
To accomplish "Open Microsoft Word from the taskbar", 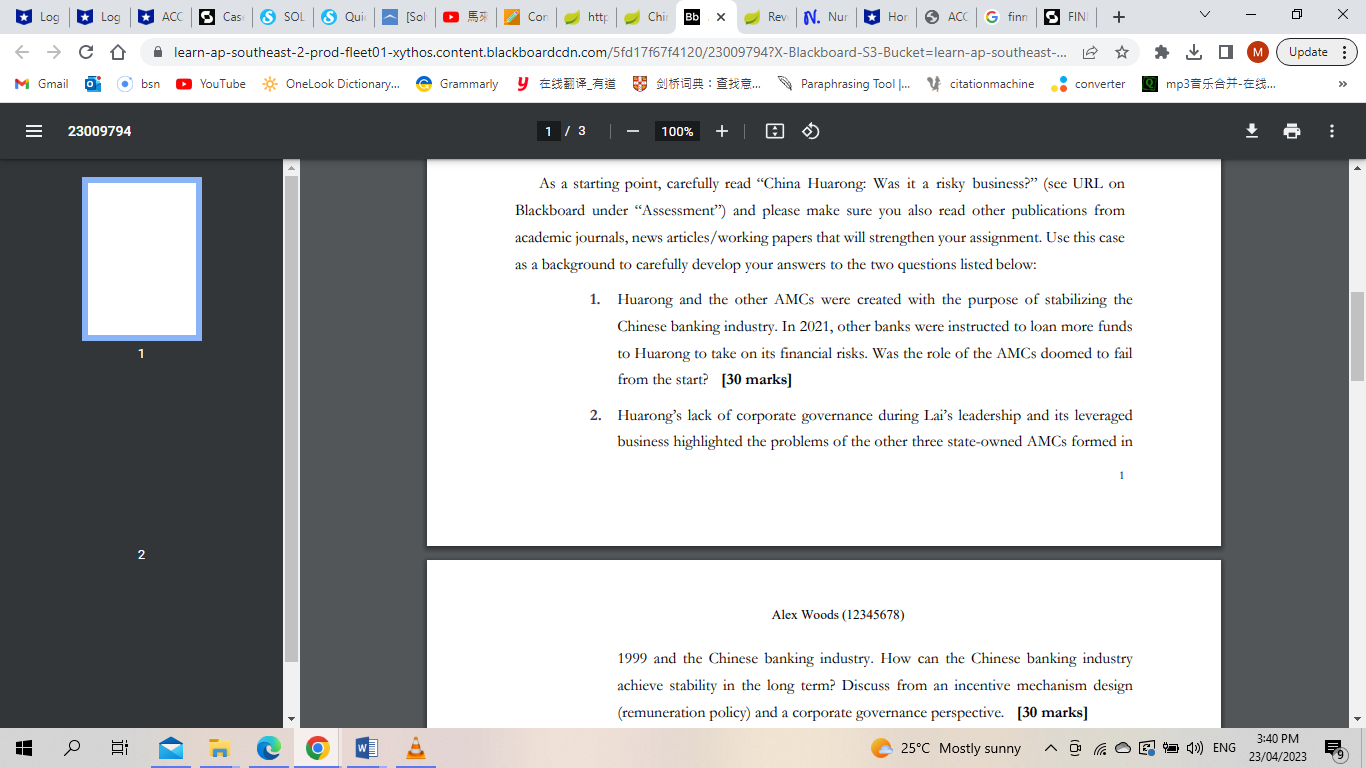I will click(x=366, y=748).
